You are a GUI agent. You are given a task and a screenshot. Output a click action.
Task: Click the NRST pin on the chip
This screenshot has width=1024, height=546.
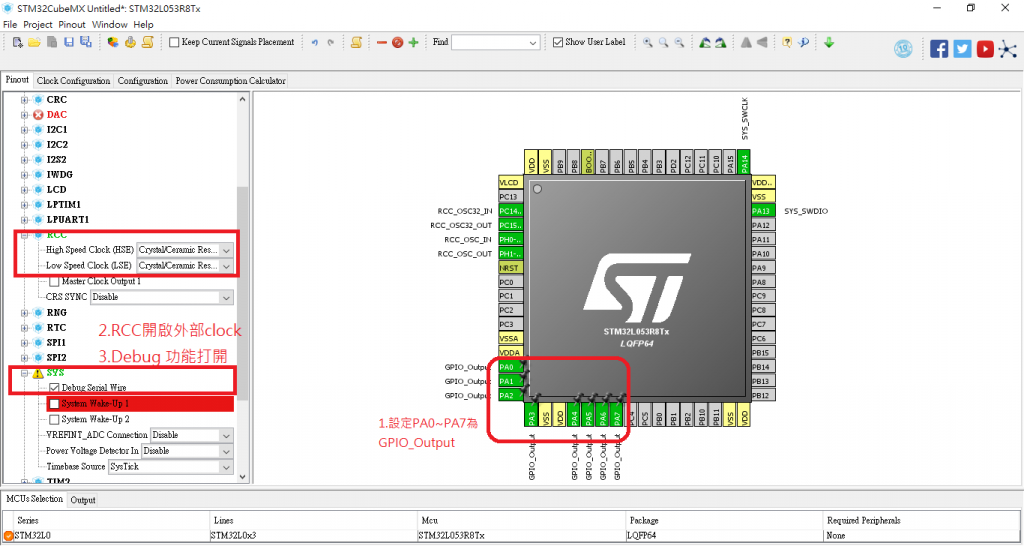point(510,268)
